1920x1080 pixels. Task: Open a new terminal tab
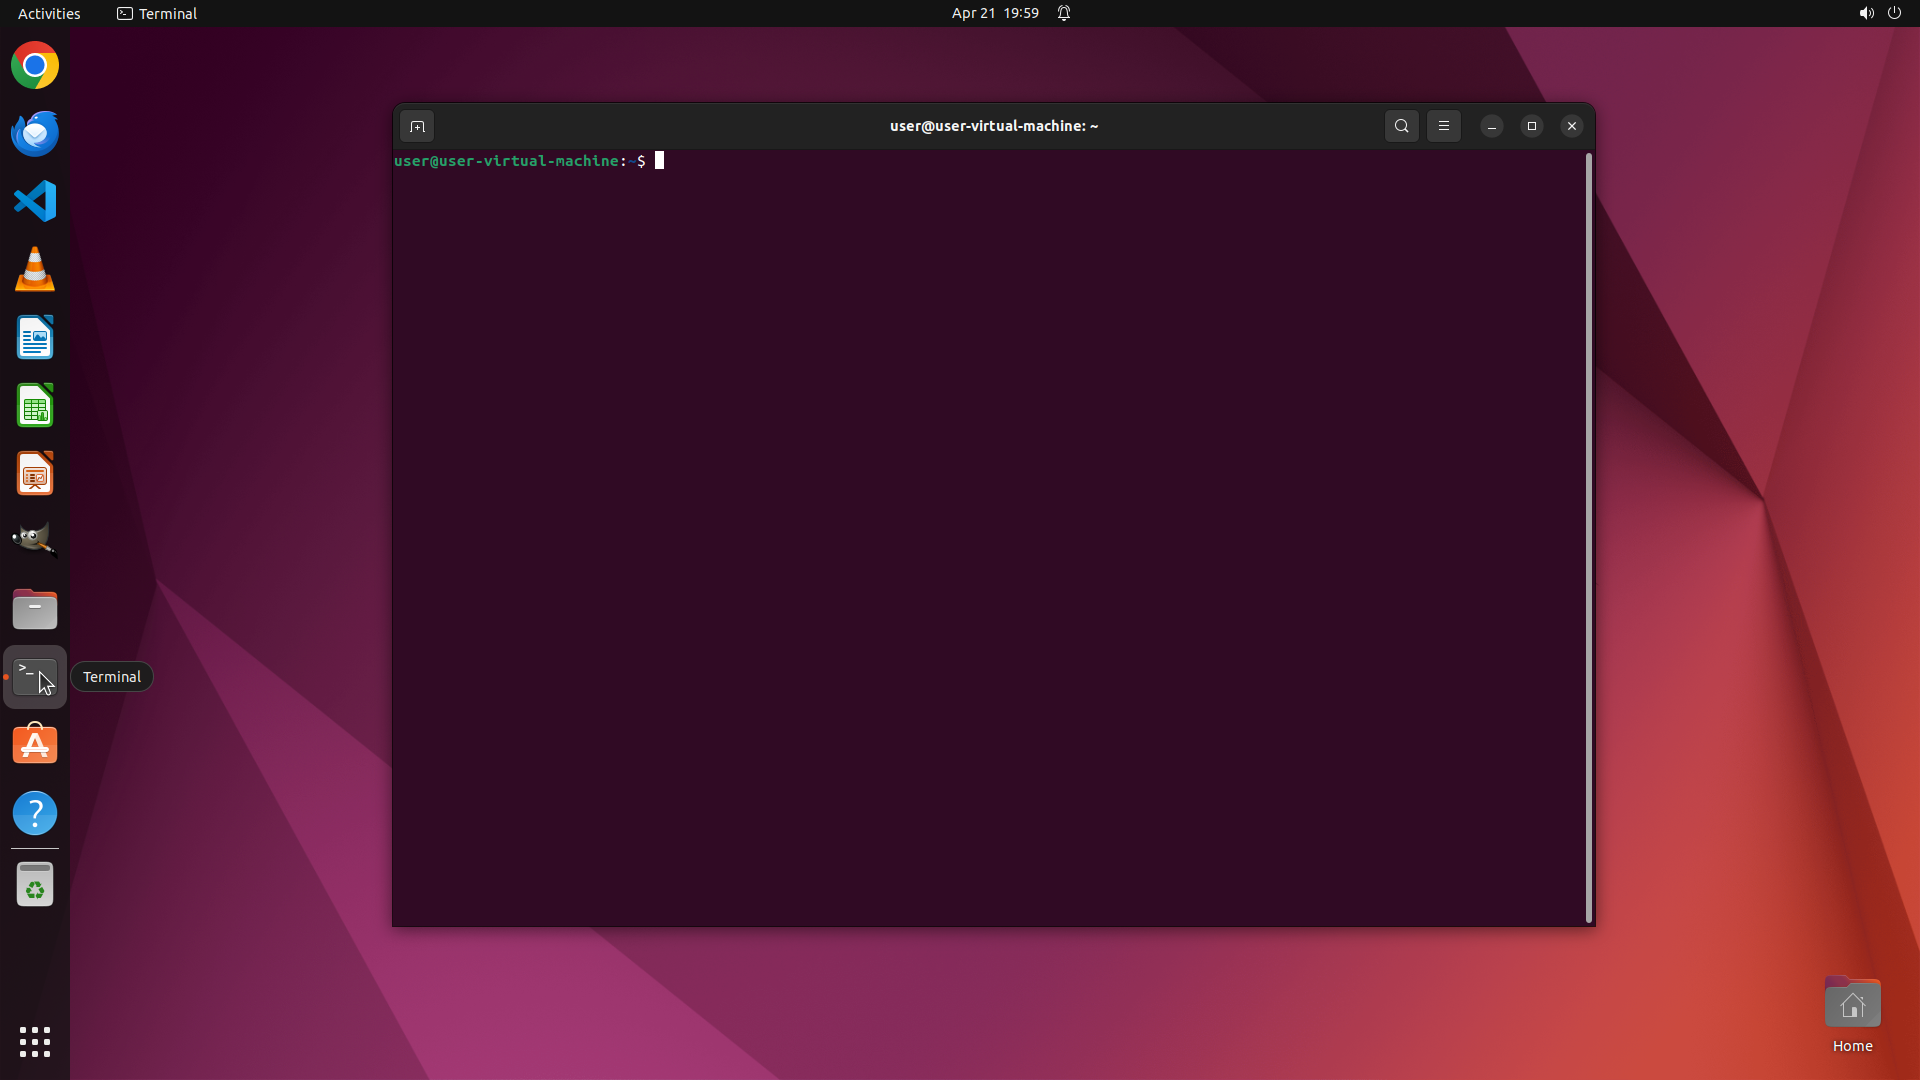pyautogui.click(x=417, y=126)
